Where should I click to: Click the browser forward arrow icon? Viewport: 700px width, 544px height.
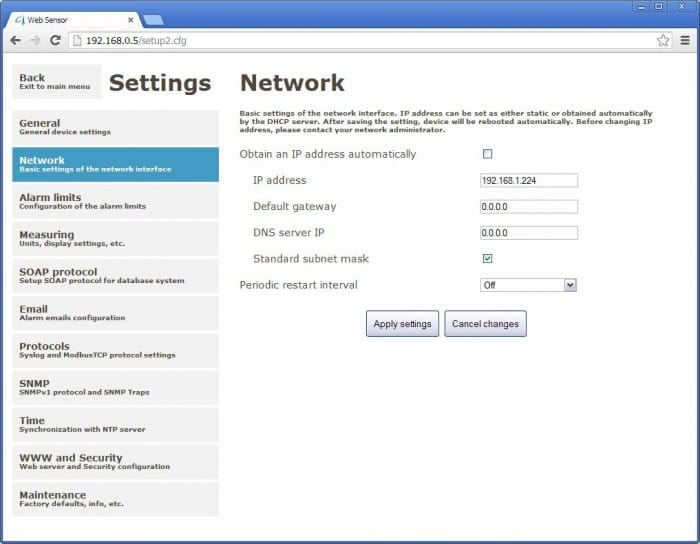[35, 40]
